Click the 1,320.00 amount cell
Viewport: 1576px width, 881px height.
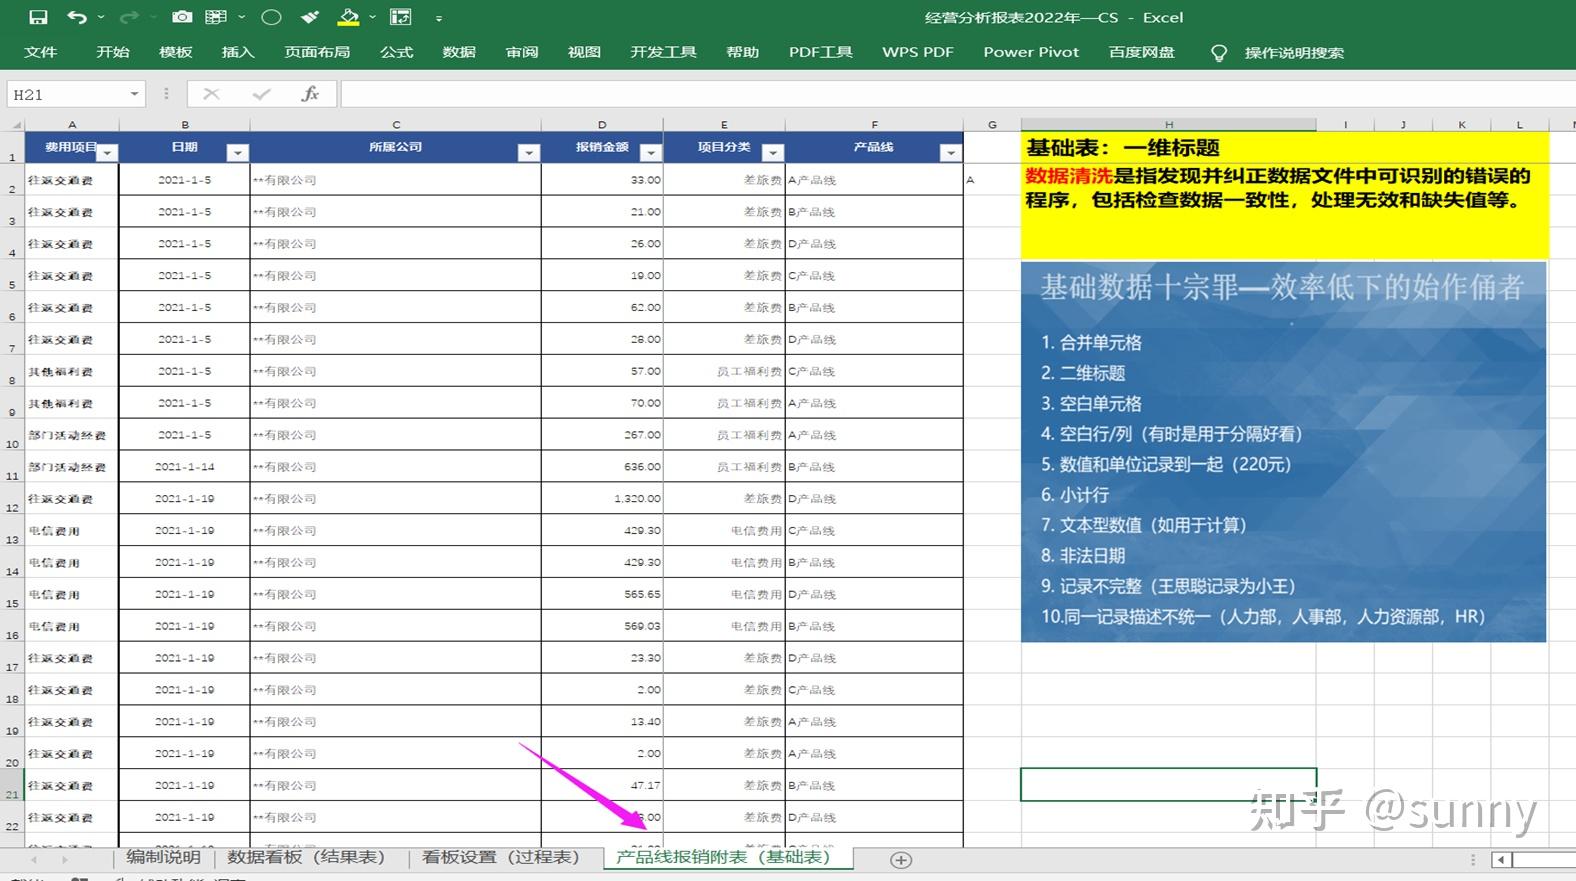602,498
